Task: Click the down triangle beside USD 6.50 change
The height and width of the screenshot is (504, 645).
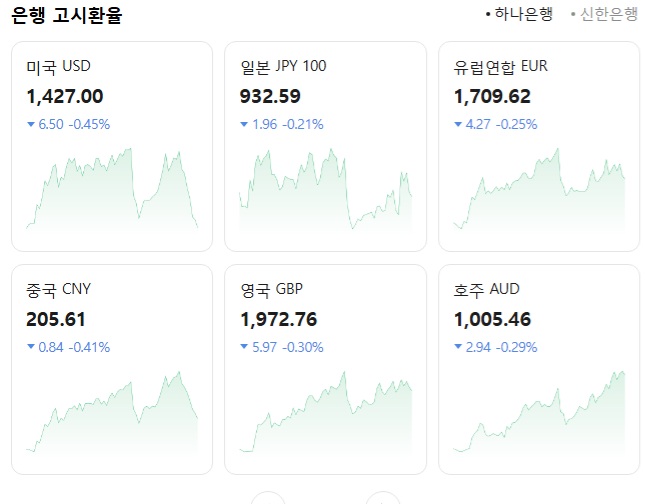Action: click(x=31, y=125)
